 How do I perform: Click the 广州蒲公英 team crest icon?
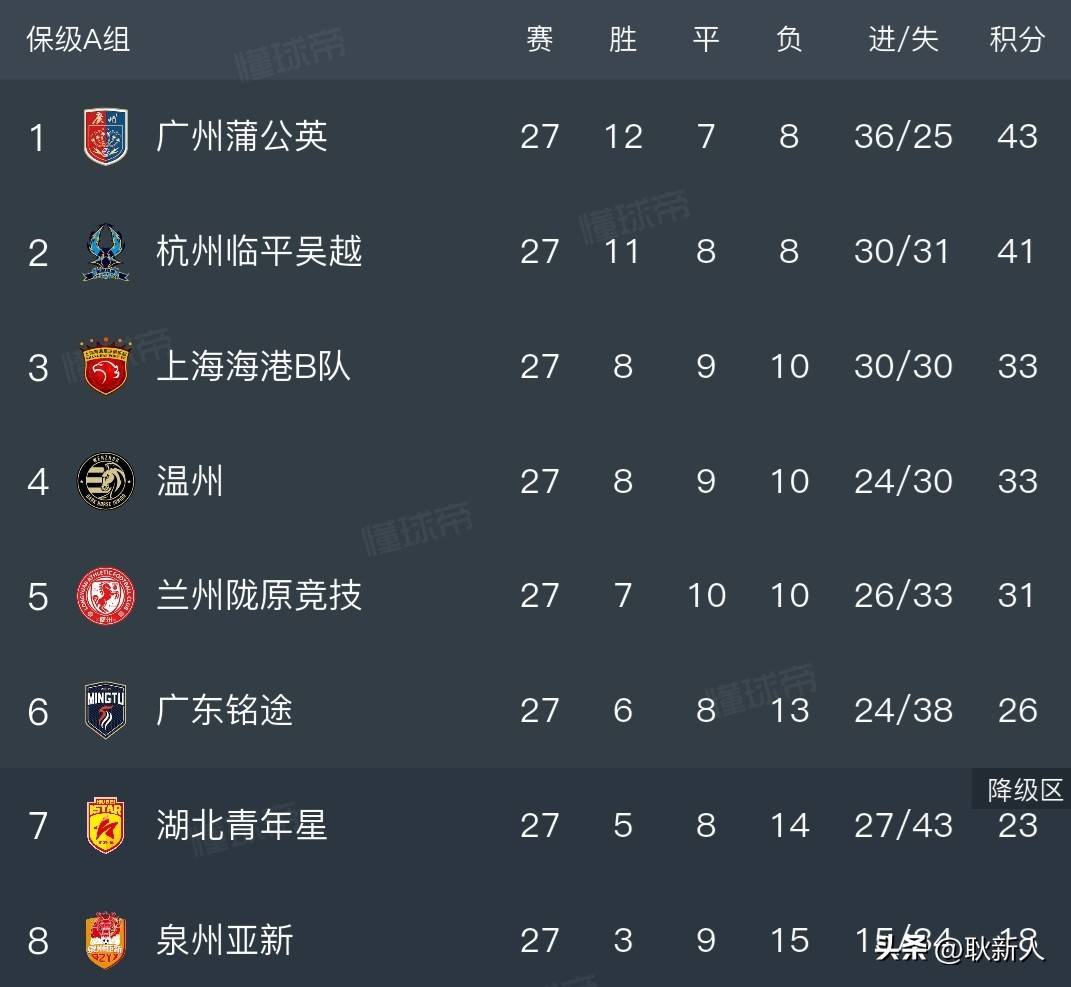click(105, 137)
